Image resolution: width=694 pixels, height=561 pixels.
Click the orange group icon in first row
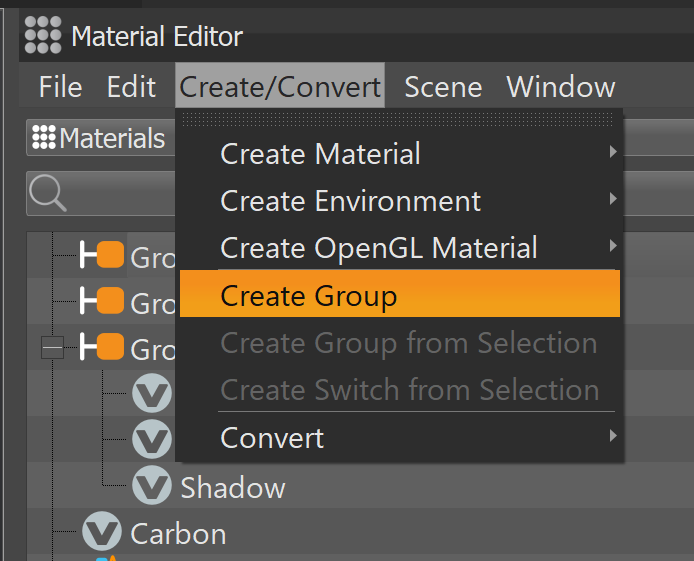109,256
